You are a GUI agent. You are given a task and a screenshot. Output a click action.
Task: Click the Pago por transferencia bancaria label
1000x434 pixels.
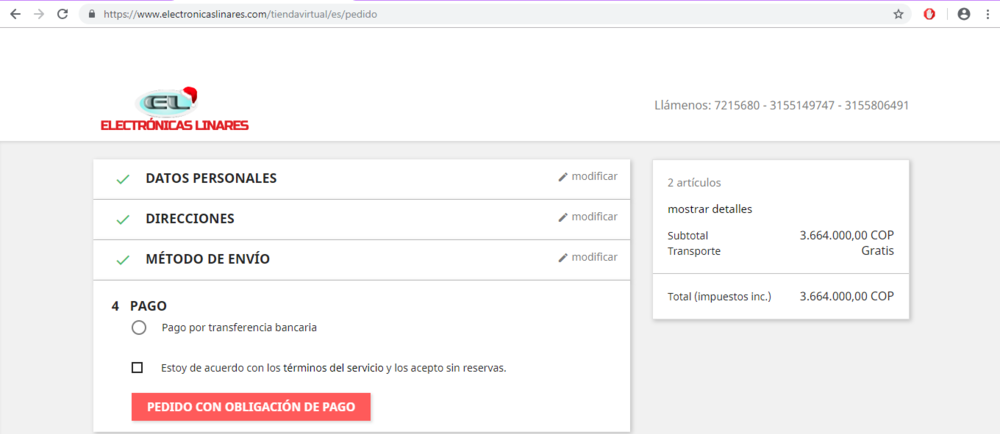[x=239, y=328]
